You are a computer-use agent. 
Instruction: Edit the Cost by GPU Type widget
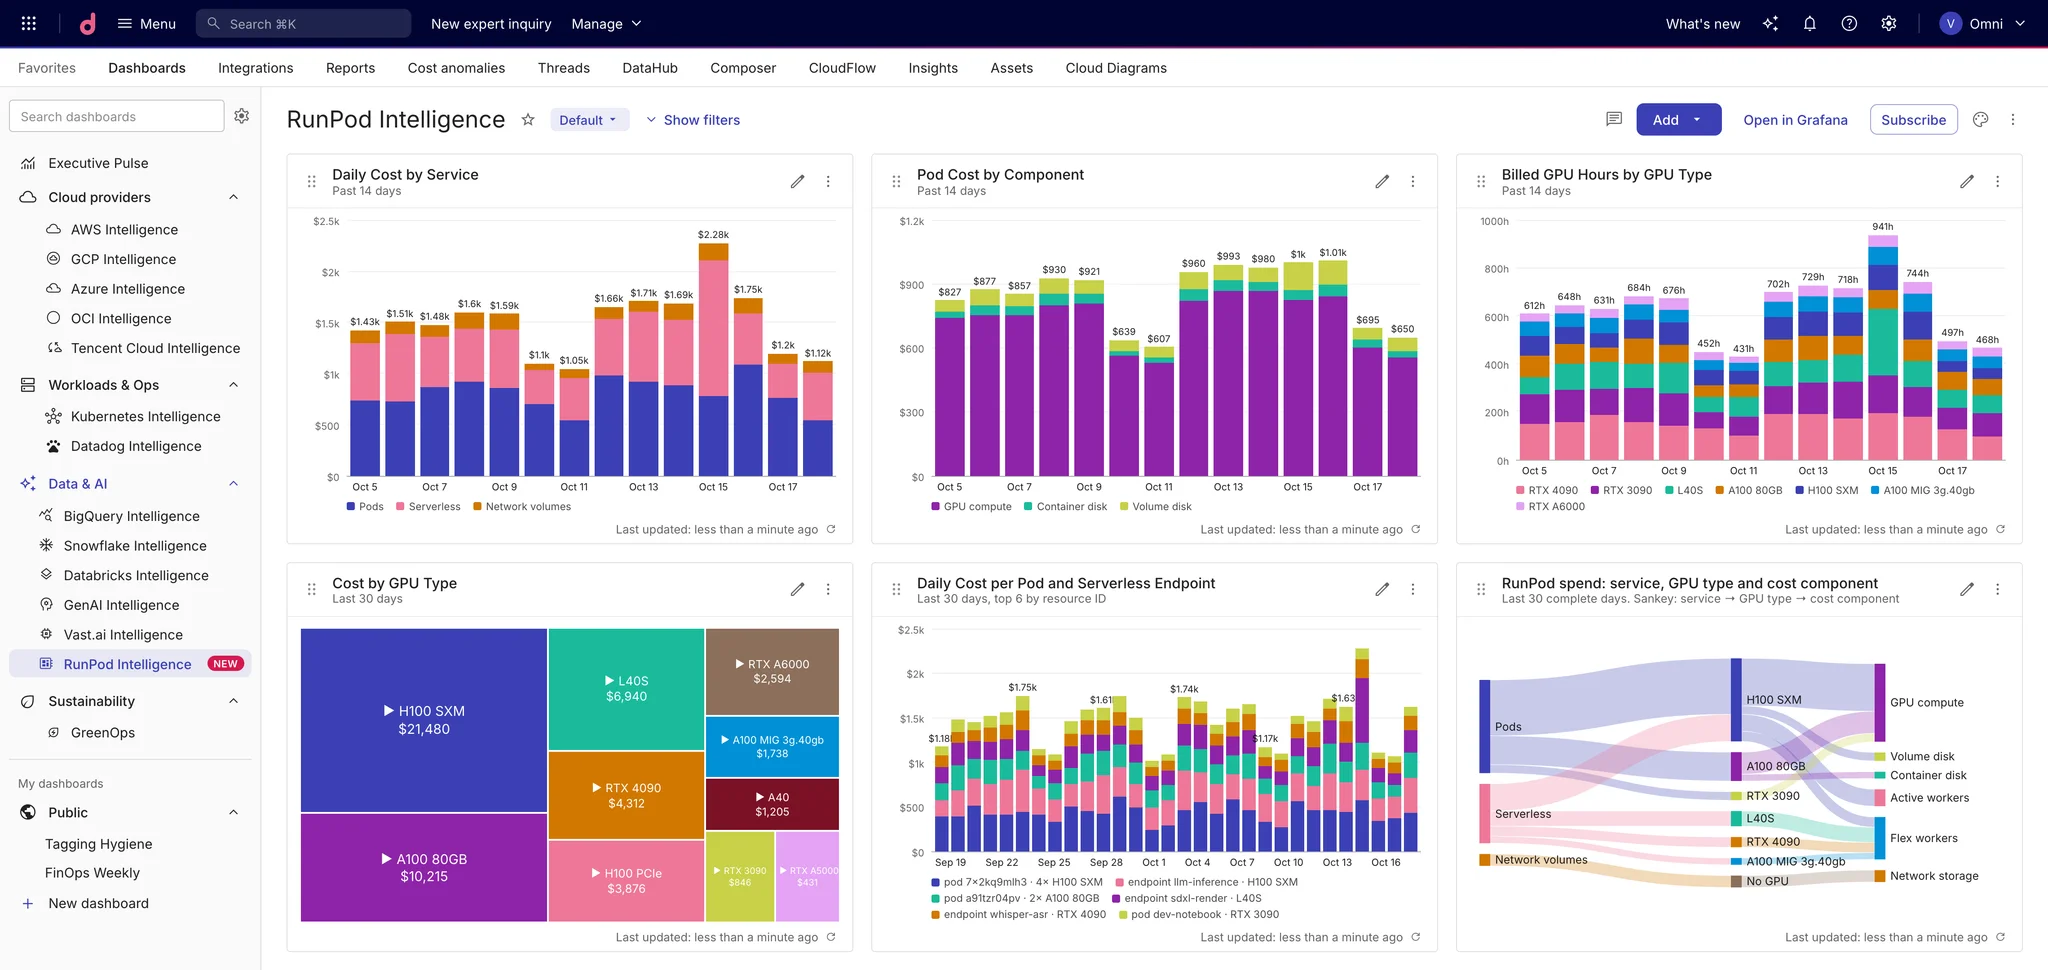tap(797, 589)
